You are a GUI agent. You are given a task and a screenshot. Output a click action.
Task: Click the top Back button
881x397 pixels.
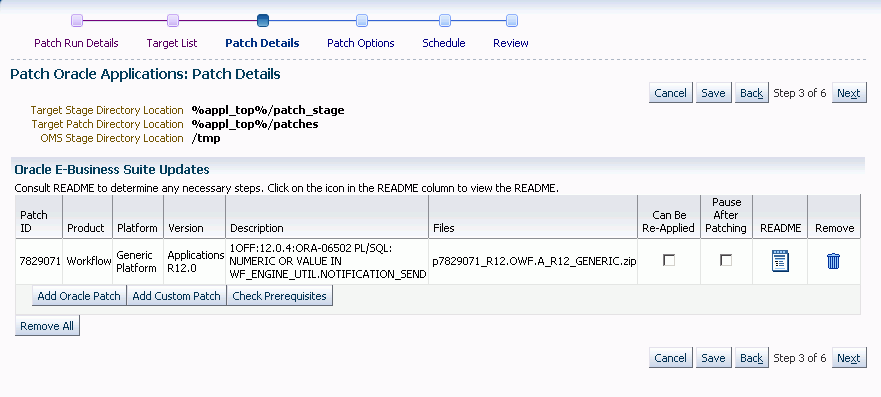point(751,93)
